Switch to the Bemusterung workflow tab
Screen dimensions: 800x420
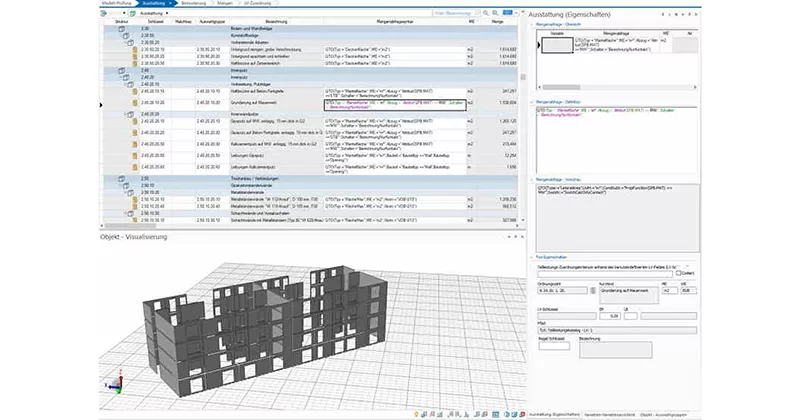pos(194,3)
